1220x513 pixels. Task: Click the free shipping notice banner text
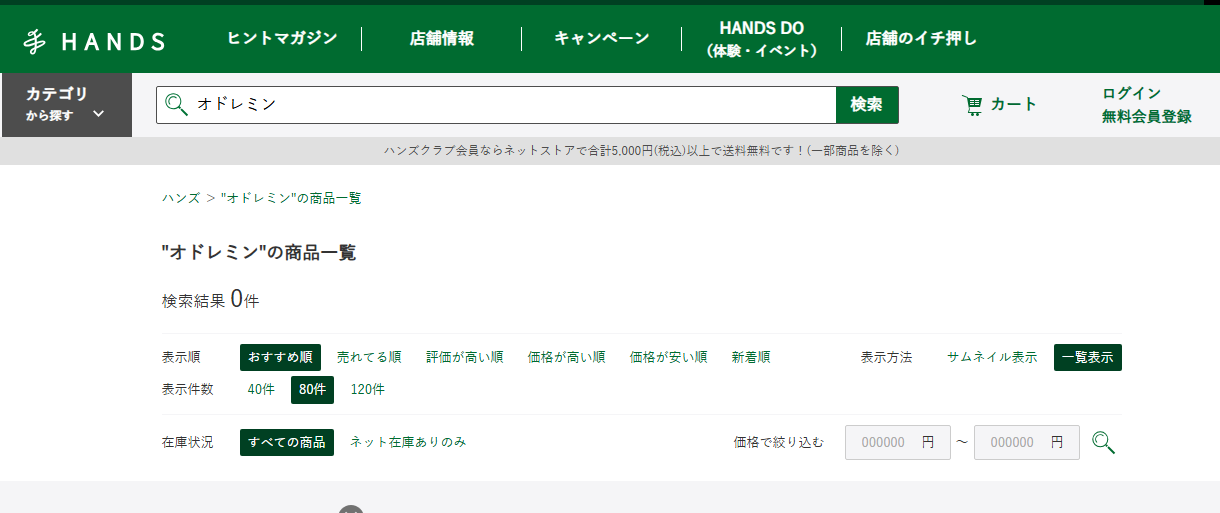641,151
